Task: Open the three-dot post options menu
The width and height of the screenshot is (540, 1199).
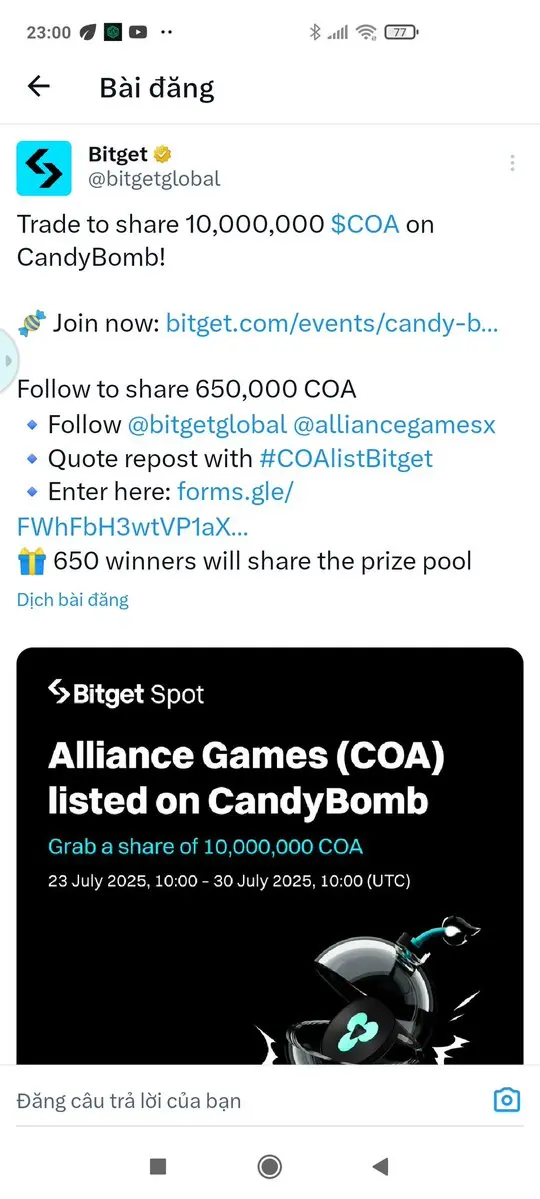Action: (x=512, y=163)
